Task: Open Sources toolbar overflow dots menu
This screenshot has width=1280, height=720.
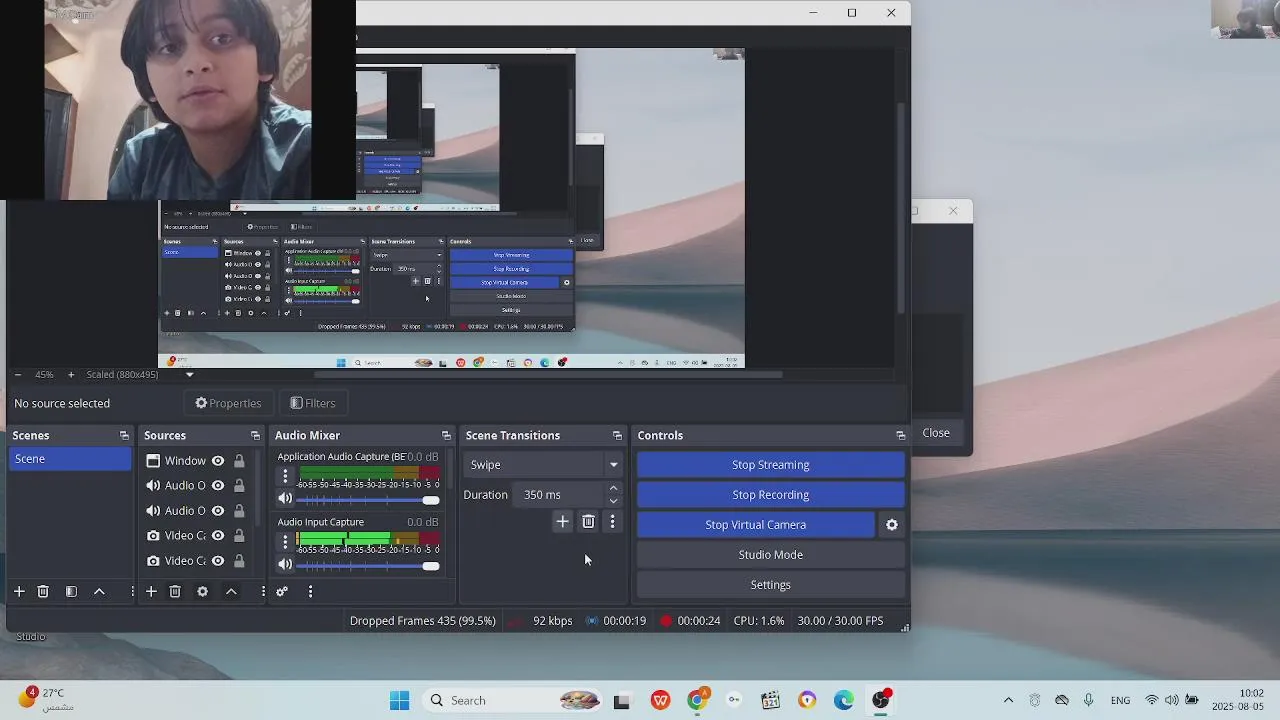Action: click(x=263, y=592)
